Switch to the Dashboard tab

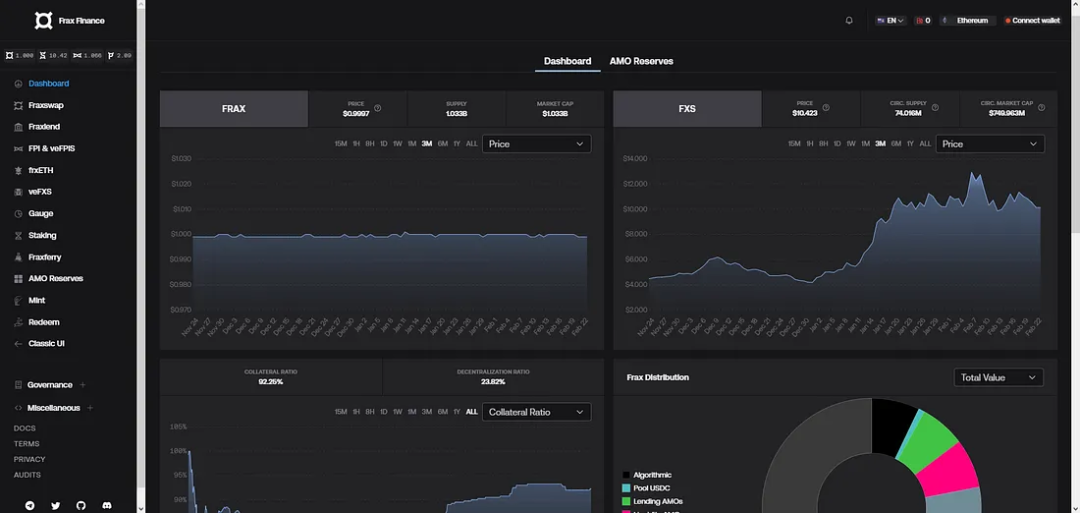[568, 61]
